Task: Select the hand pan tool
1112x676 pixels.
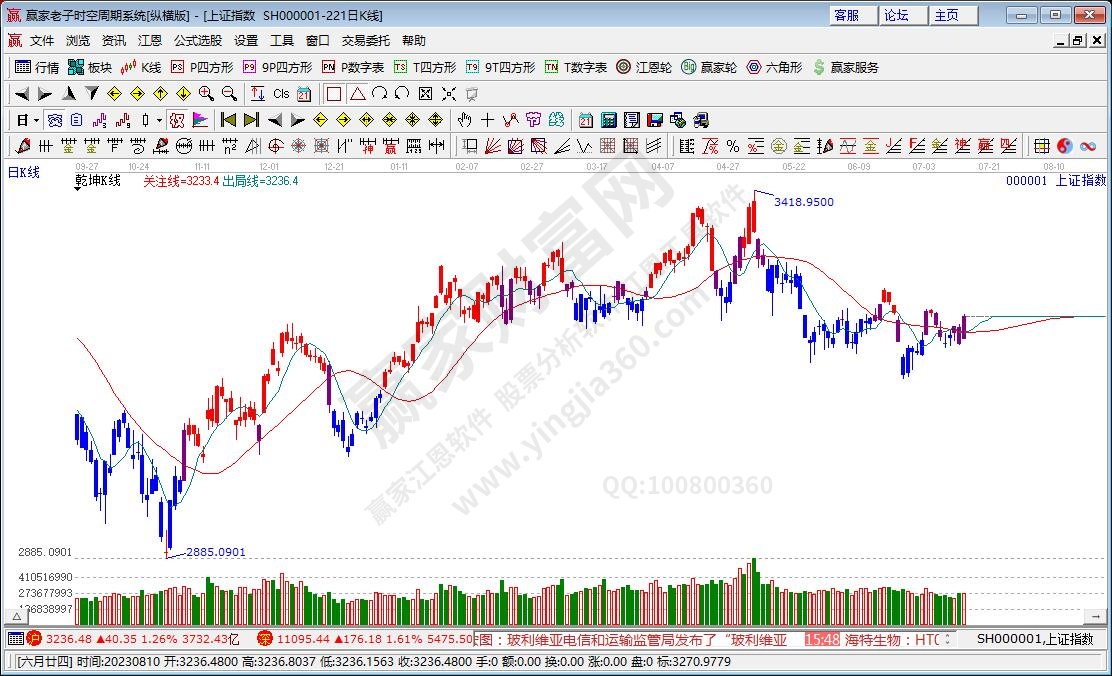Action: click(464, 120)
